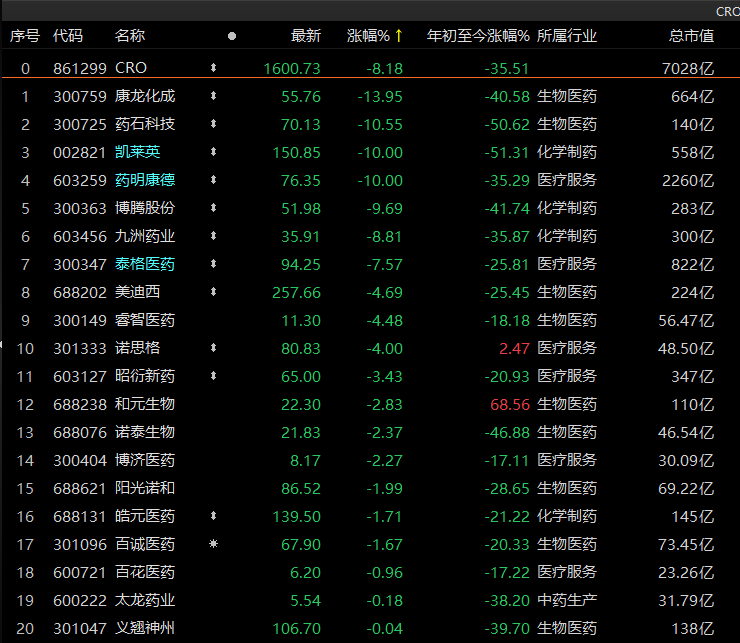This screenshot has width=740, height=643.
Task: Open the 义翘神州 stock name
Action: (x=145, y=629)
